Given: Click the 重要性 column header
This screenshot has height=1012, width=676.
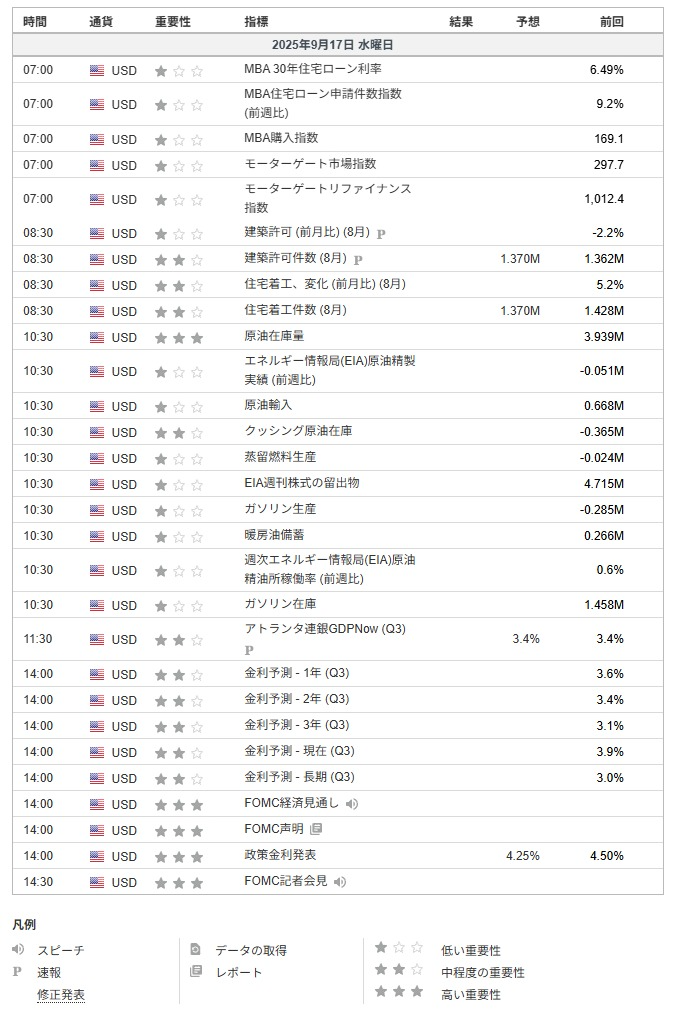Looking at the screenshot, I should [172, 21].
